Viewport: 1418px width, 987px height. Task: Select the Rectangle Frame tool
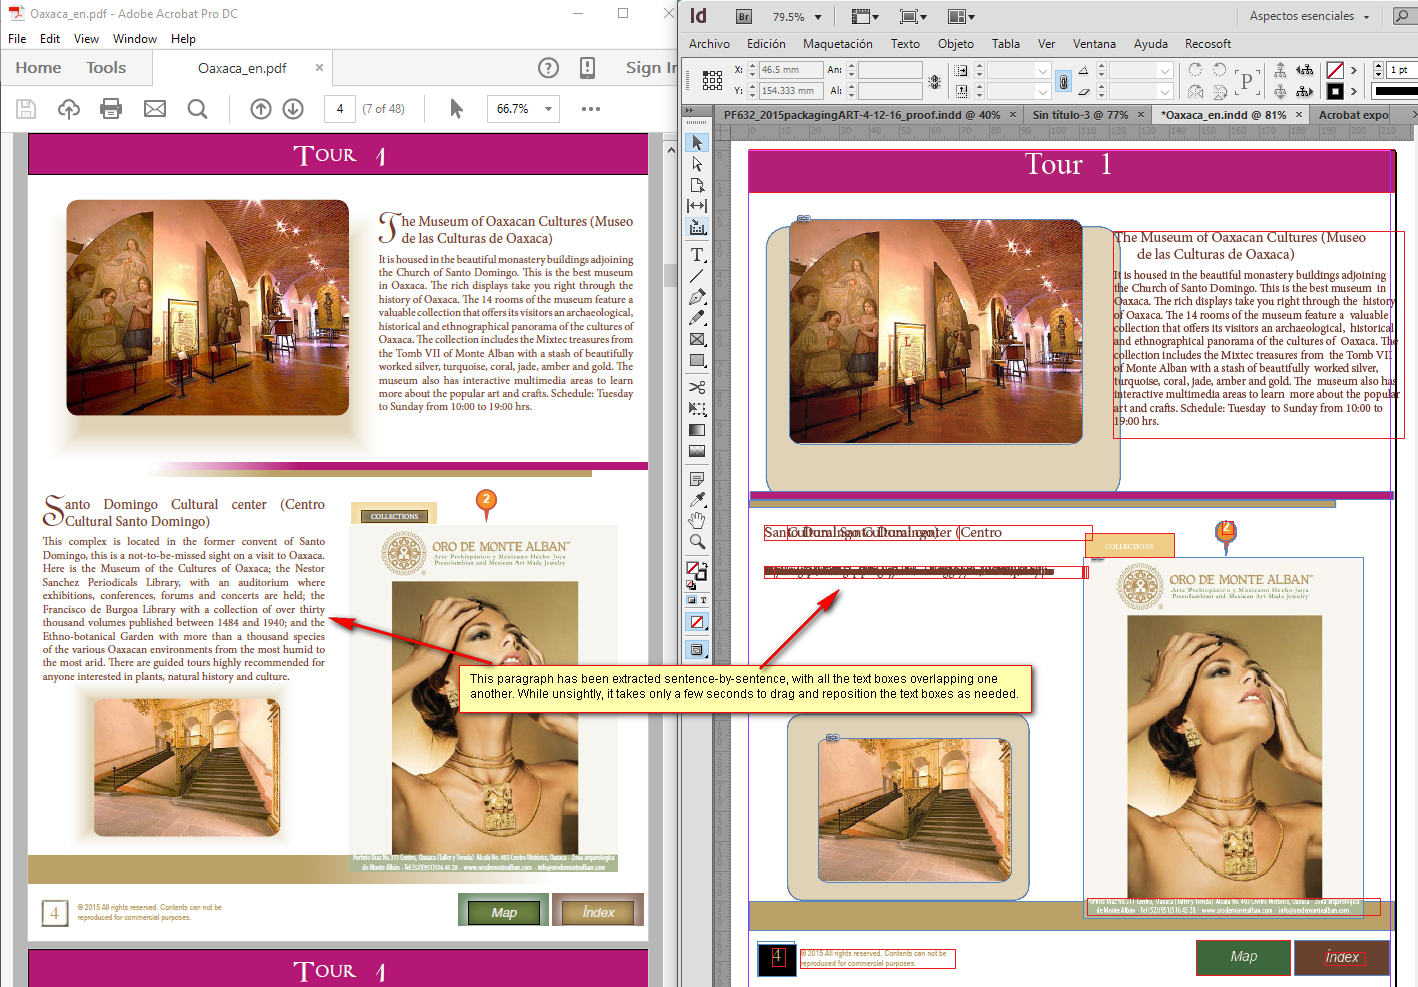[697, 339]
